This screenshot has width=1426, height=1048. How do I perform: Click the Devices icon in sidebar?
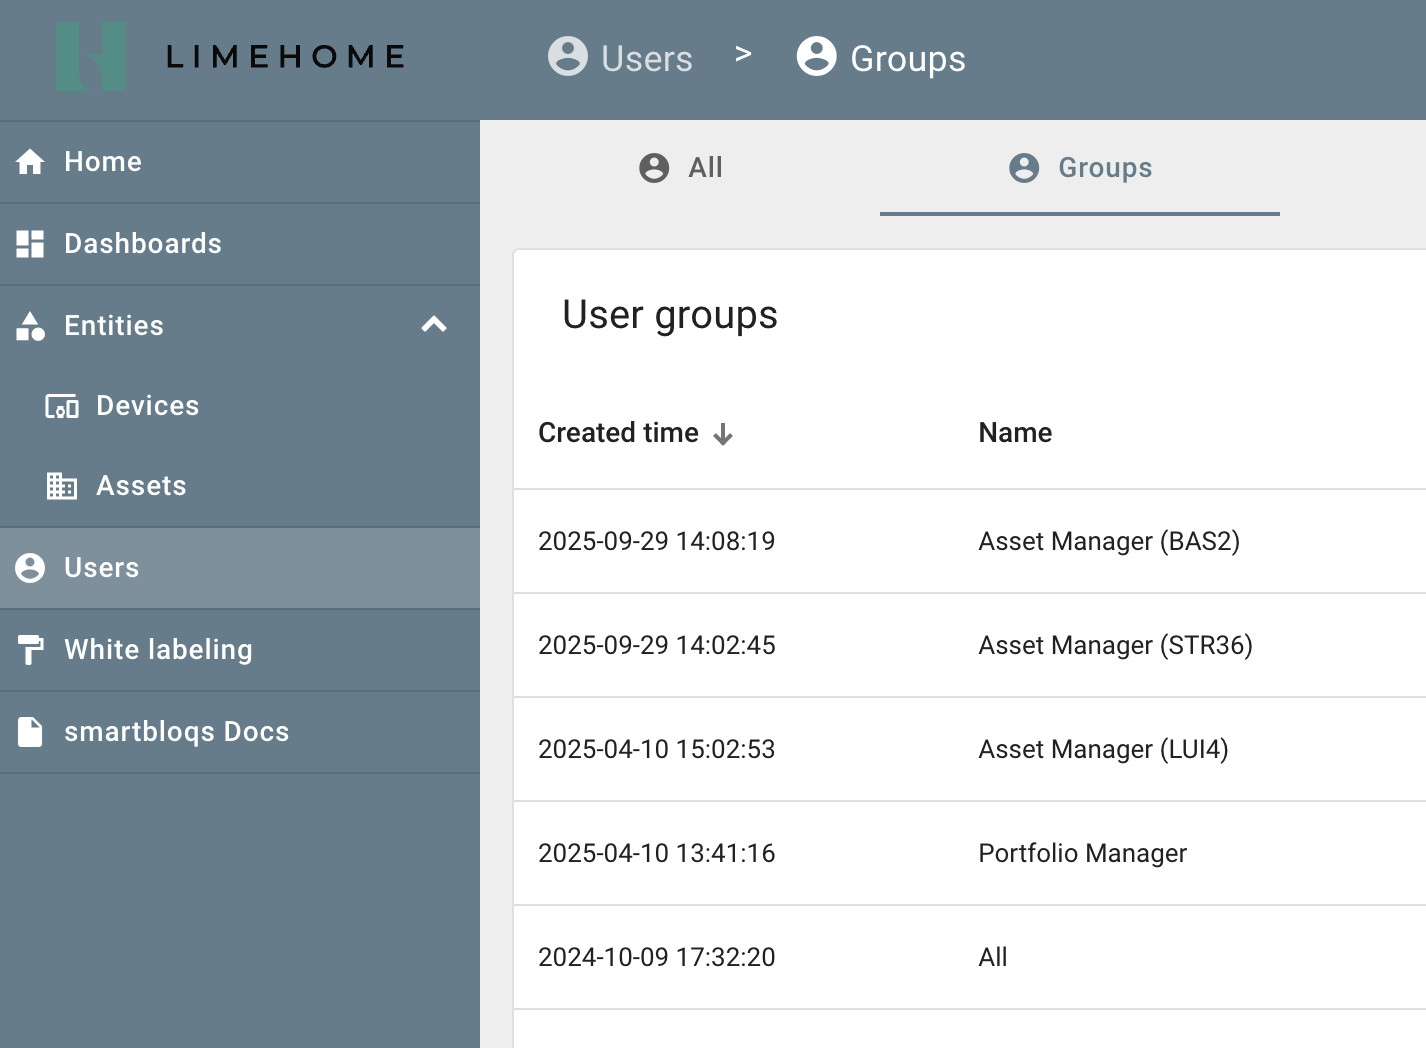(x=62, y=406)
